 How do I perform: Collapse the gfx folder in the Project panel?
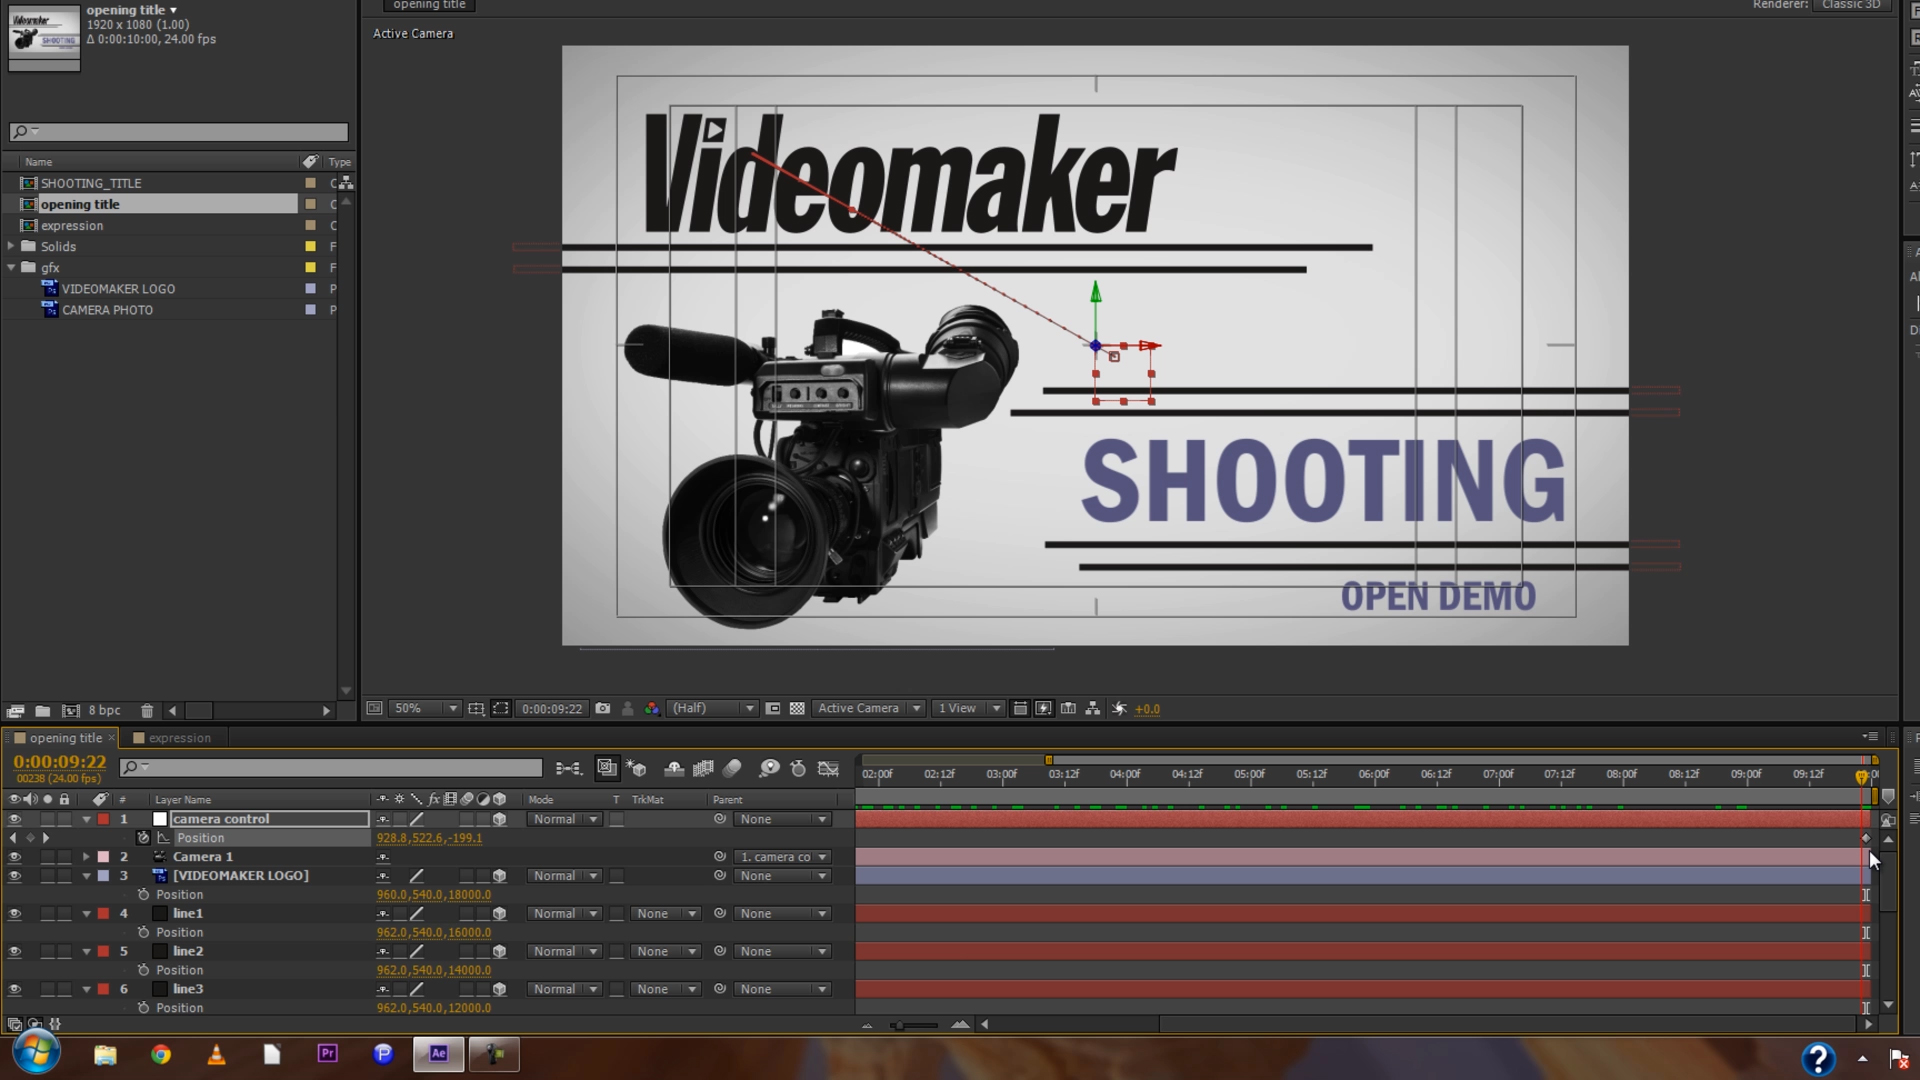11,267
